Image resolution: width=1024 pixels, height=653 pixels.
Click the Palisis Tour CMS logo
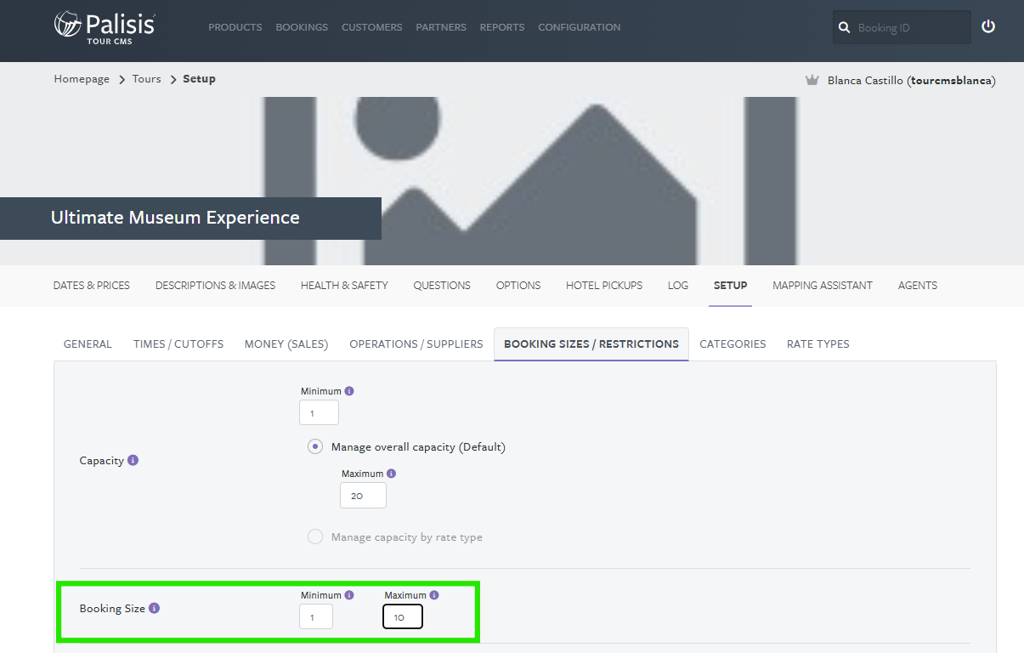(104, 27)
